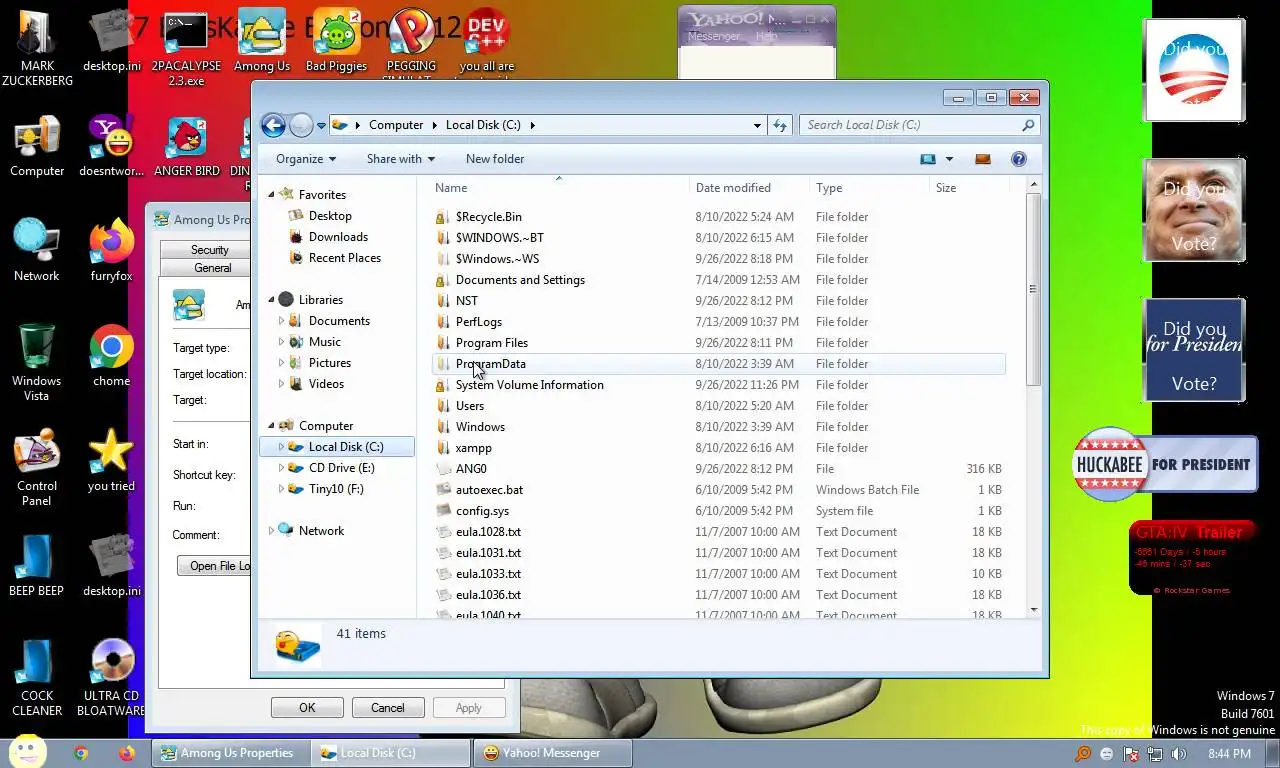Screen dimensions: 1280x768
Task: Select the System Volume Information folder
Action: (720, 385)
